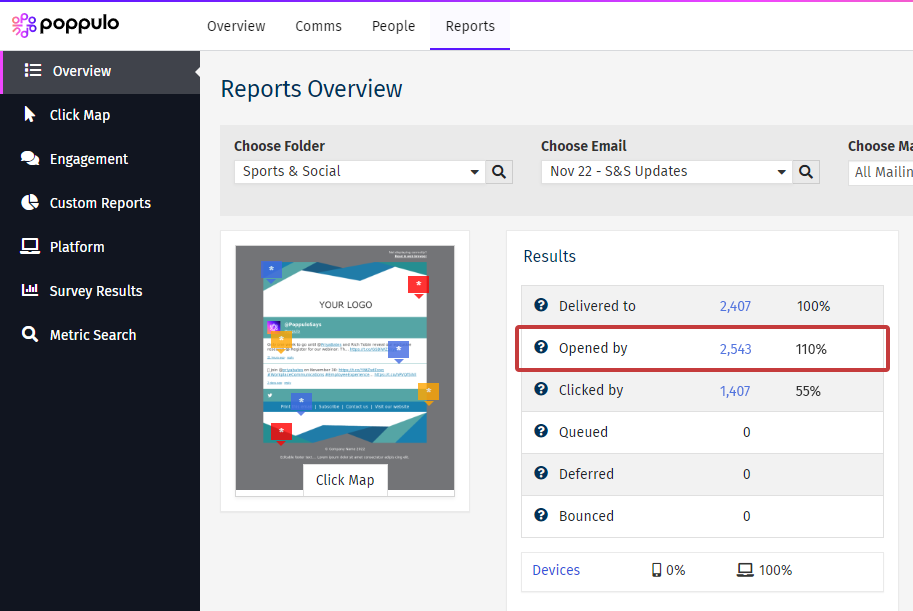Image resolution: width=913 pixels, height=611 pixels.
Task: Open Platform reports in sidebar
Action: tap(77, 247)
